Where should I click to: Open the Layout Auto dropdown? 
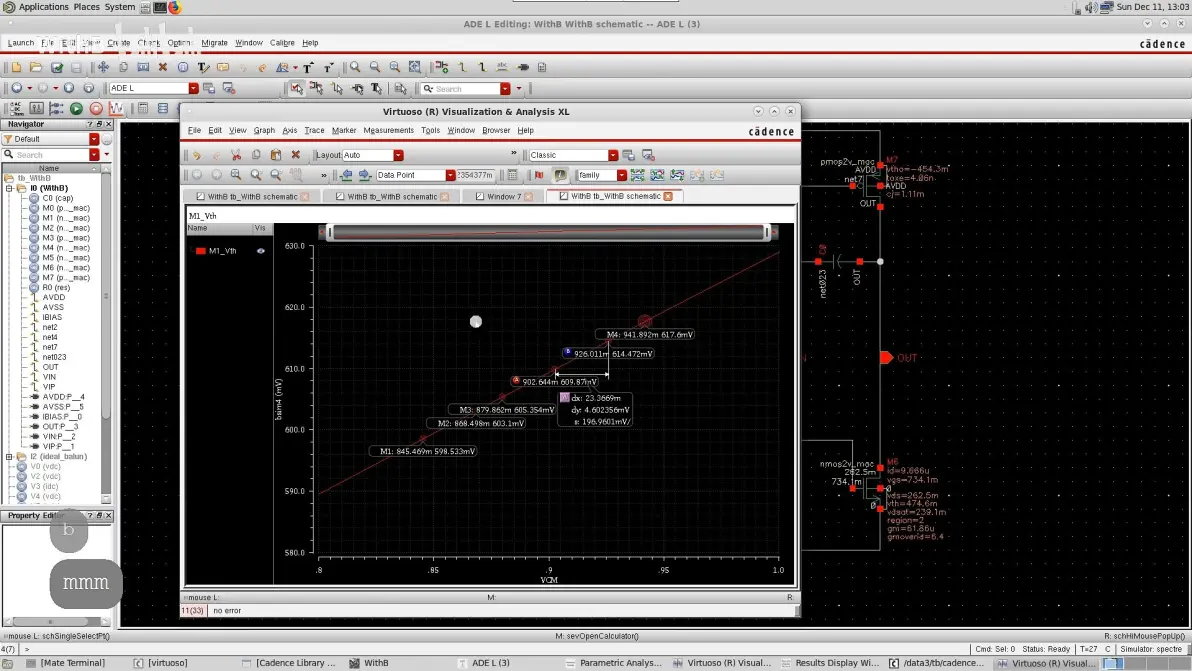(x=398, y=155)
